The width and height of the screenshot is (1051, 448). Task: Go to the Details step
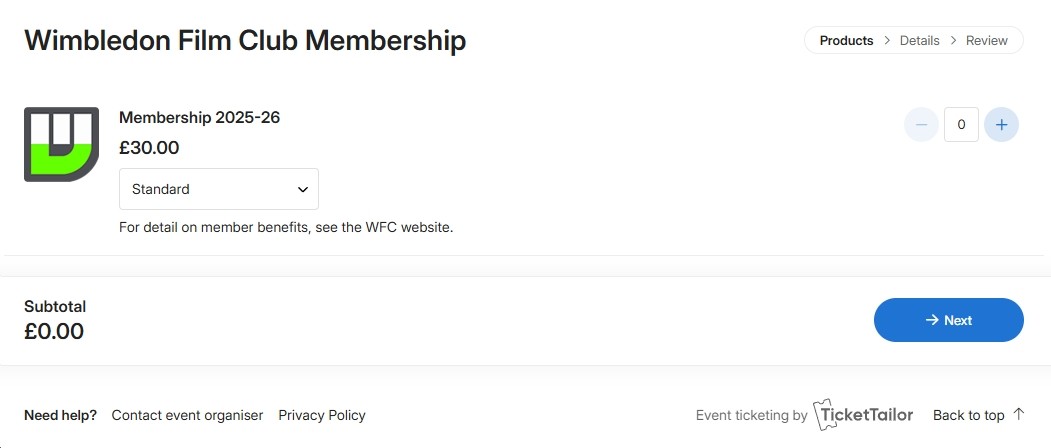click(x=919, y=41)
